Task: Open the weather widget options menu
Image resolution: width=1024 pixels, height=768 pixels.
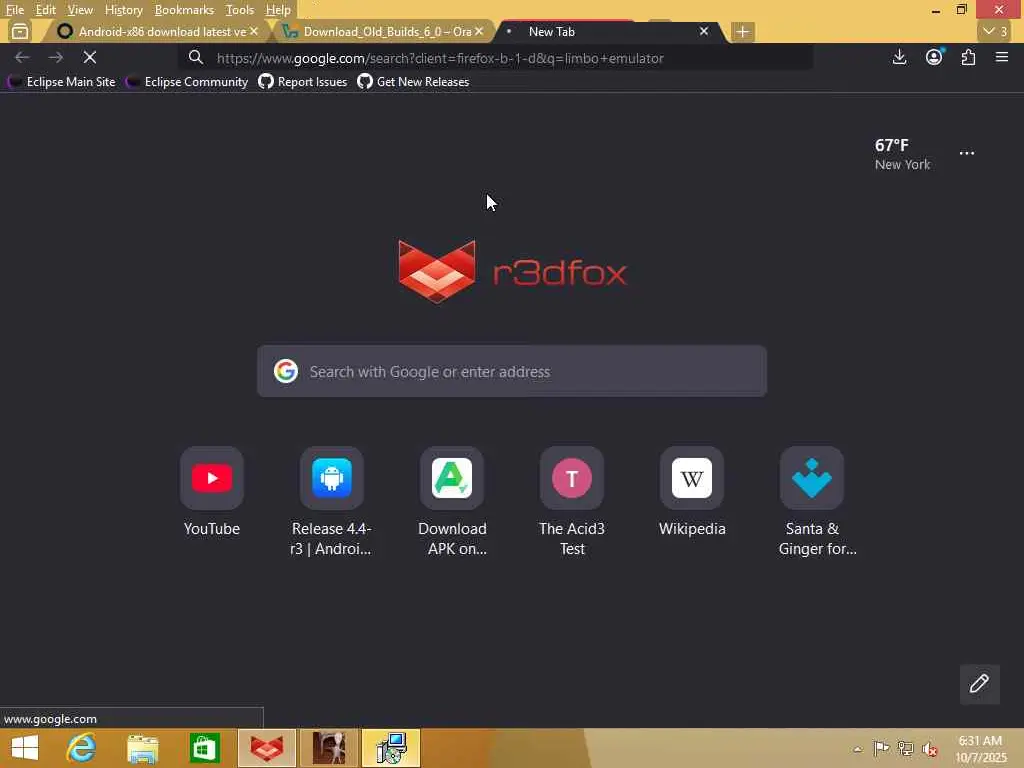Action: 967,153
